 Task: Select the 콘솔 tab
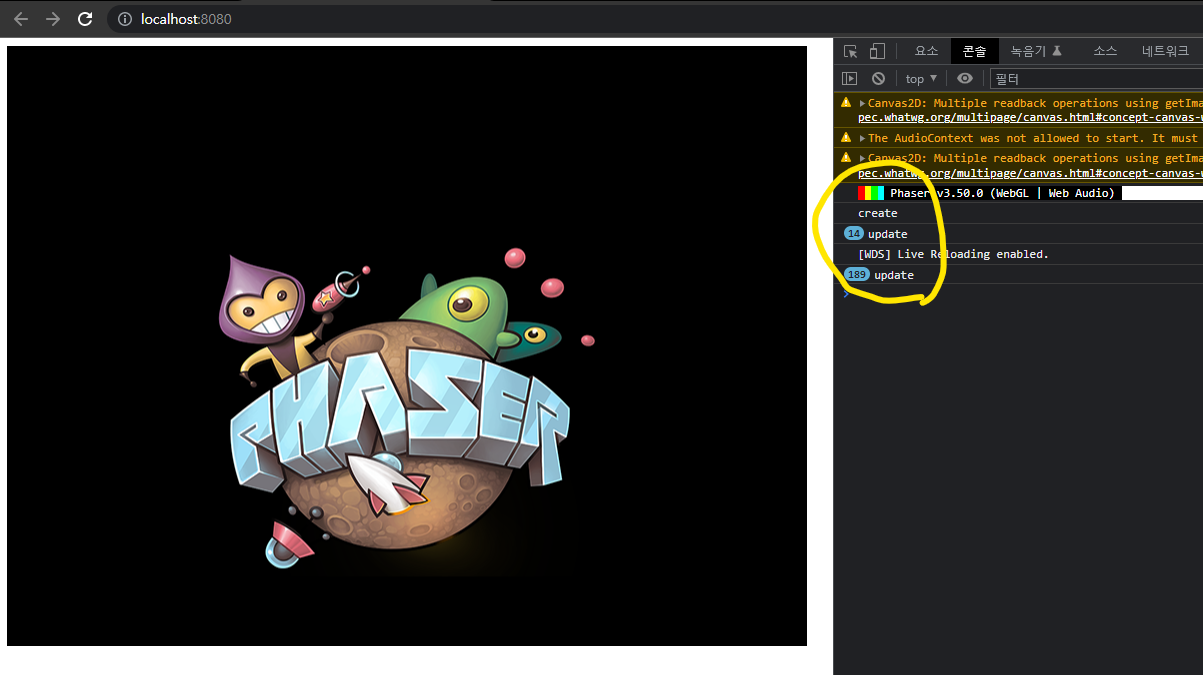[974, 51]
